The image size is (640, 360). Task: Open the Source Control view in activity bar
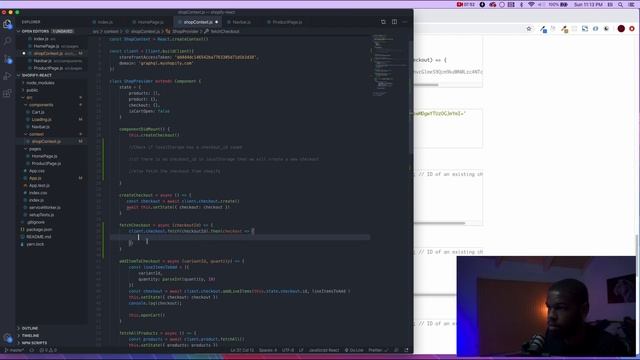pos(7,59)
